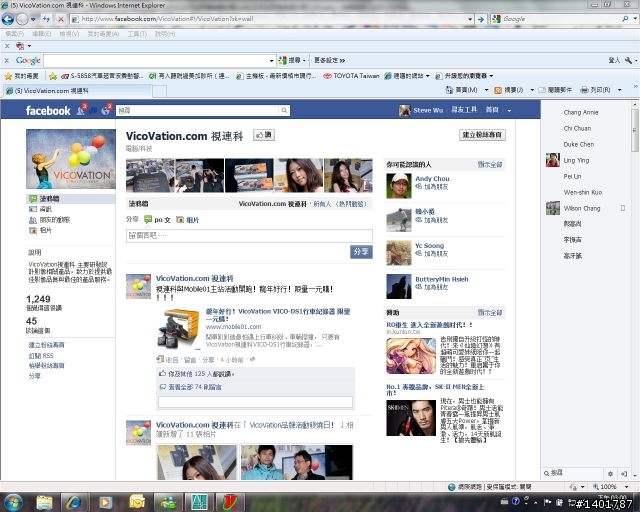640x512 pixels.
Task: Open Windows Start orb
Action: (x=13, y=502)
